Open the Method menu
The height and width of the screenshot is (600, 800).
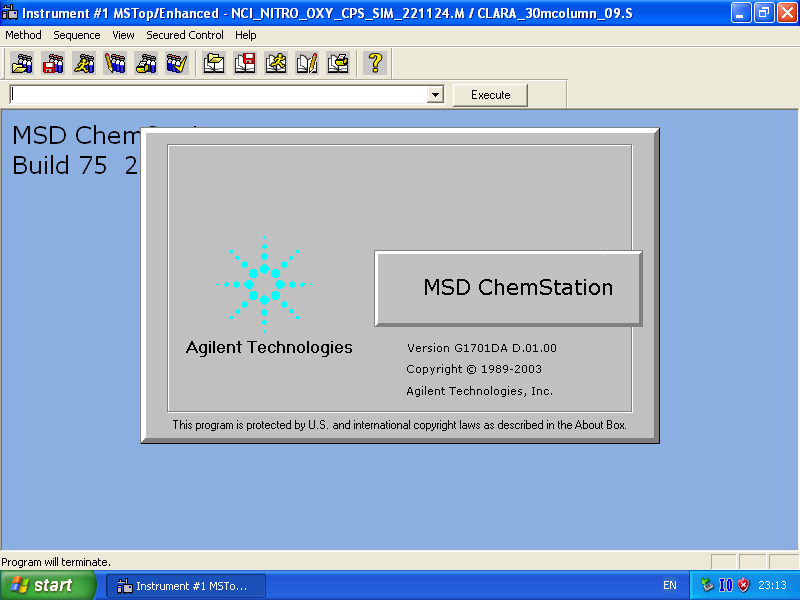click(x=22, y=35)
